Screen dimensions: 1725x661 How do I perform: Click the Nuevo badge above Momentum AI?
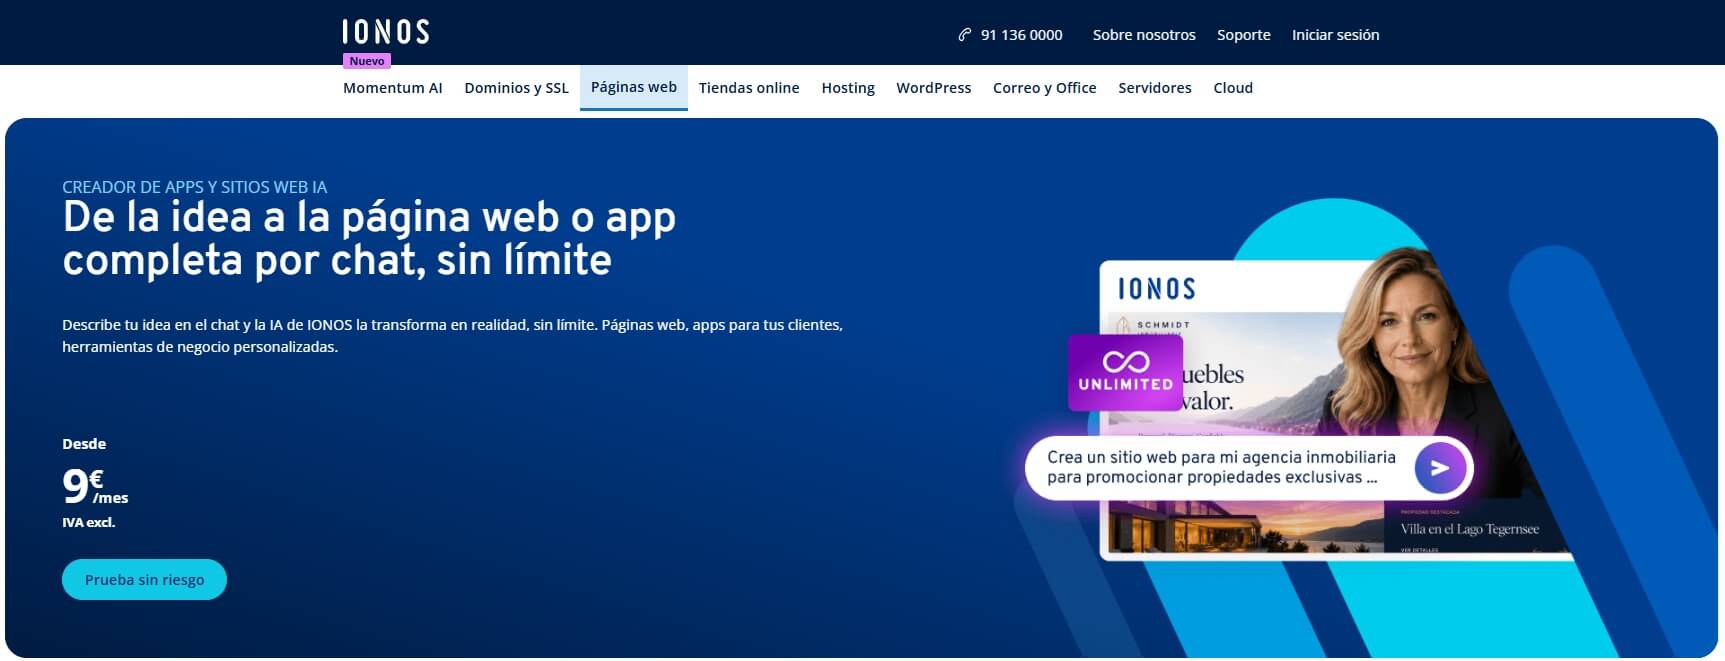click(367, 61)
